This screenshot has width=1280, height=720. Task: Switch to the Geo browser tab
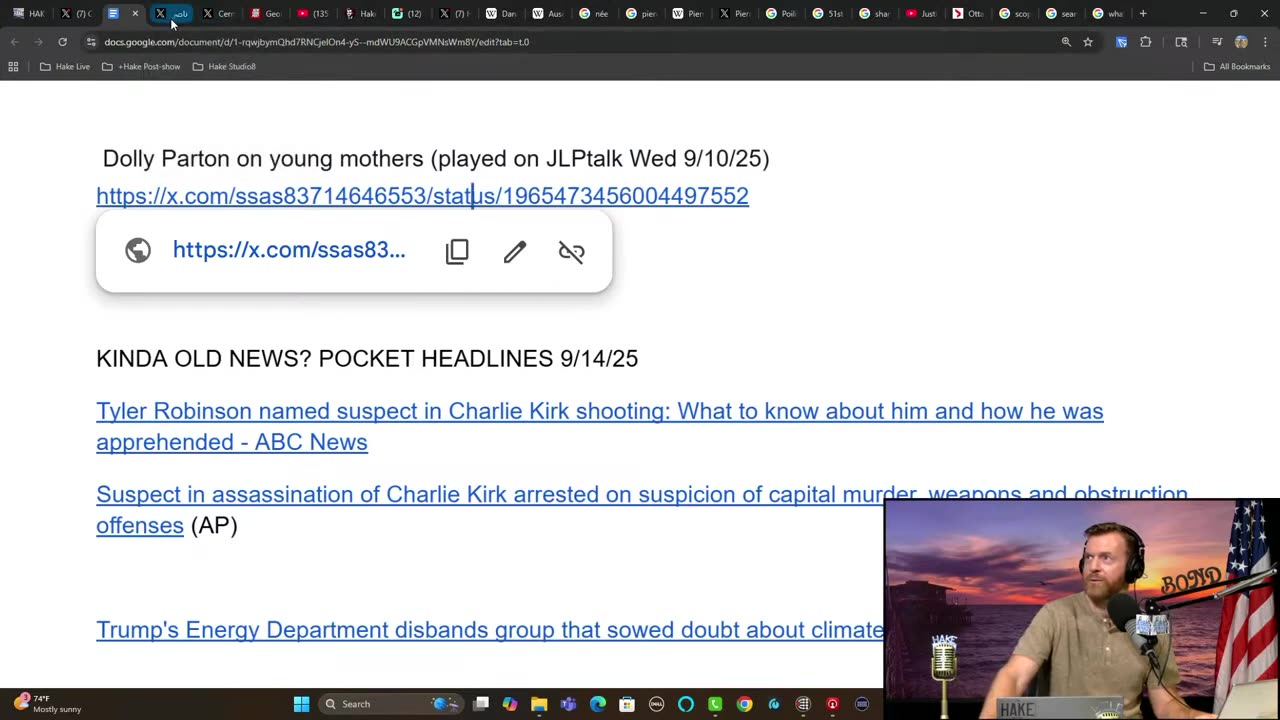(266, 14)
